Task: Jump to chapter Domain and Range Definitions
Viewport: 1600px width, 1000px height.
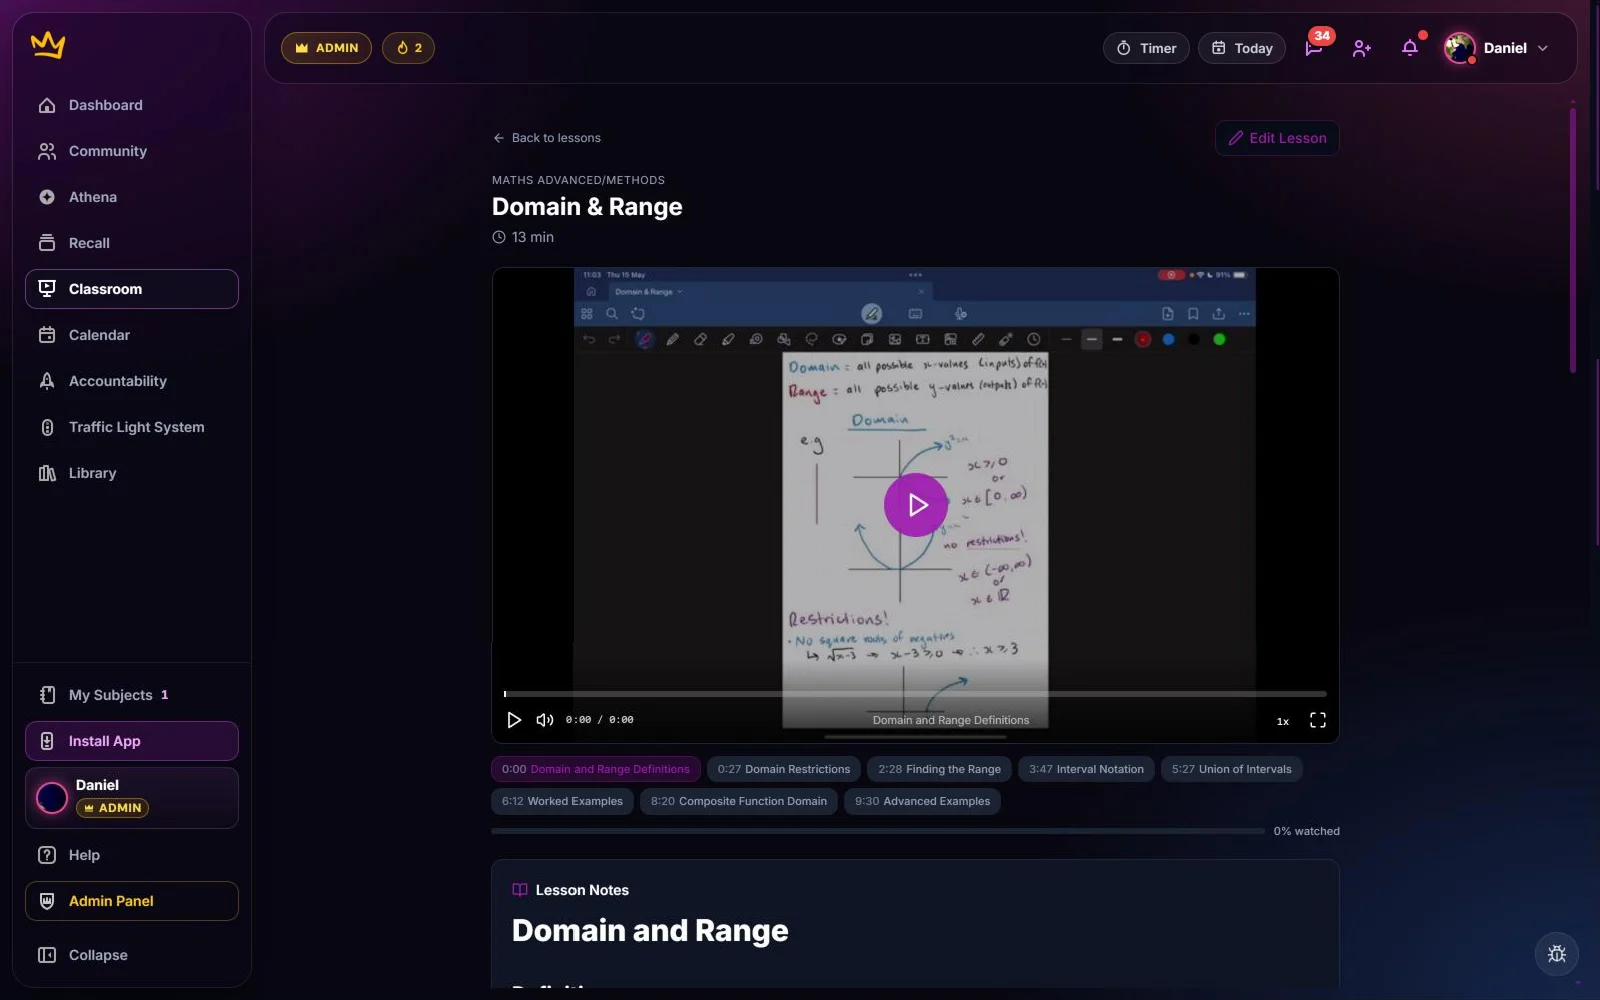Action: 596,769
